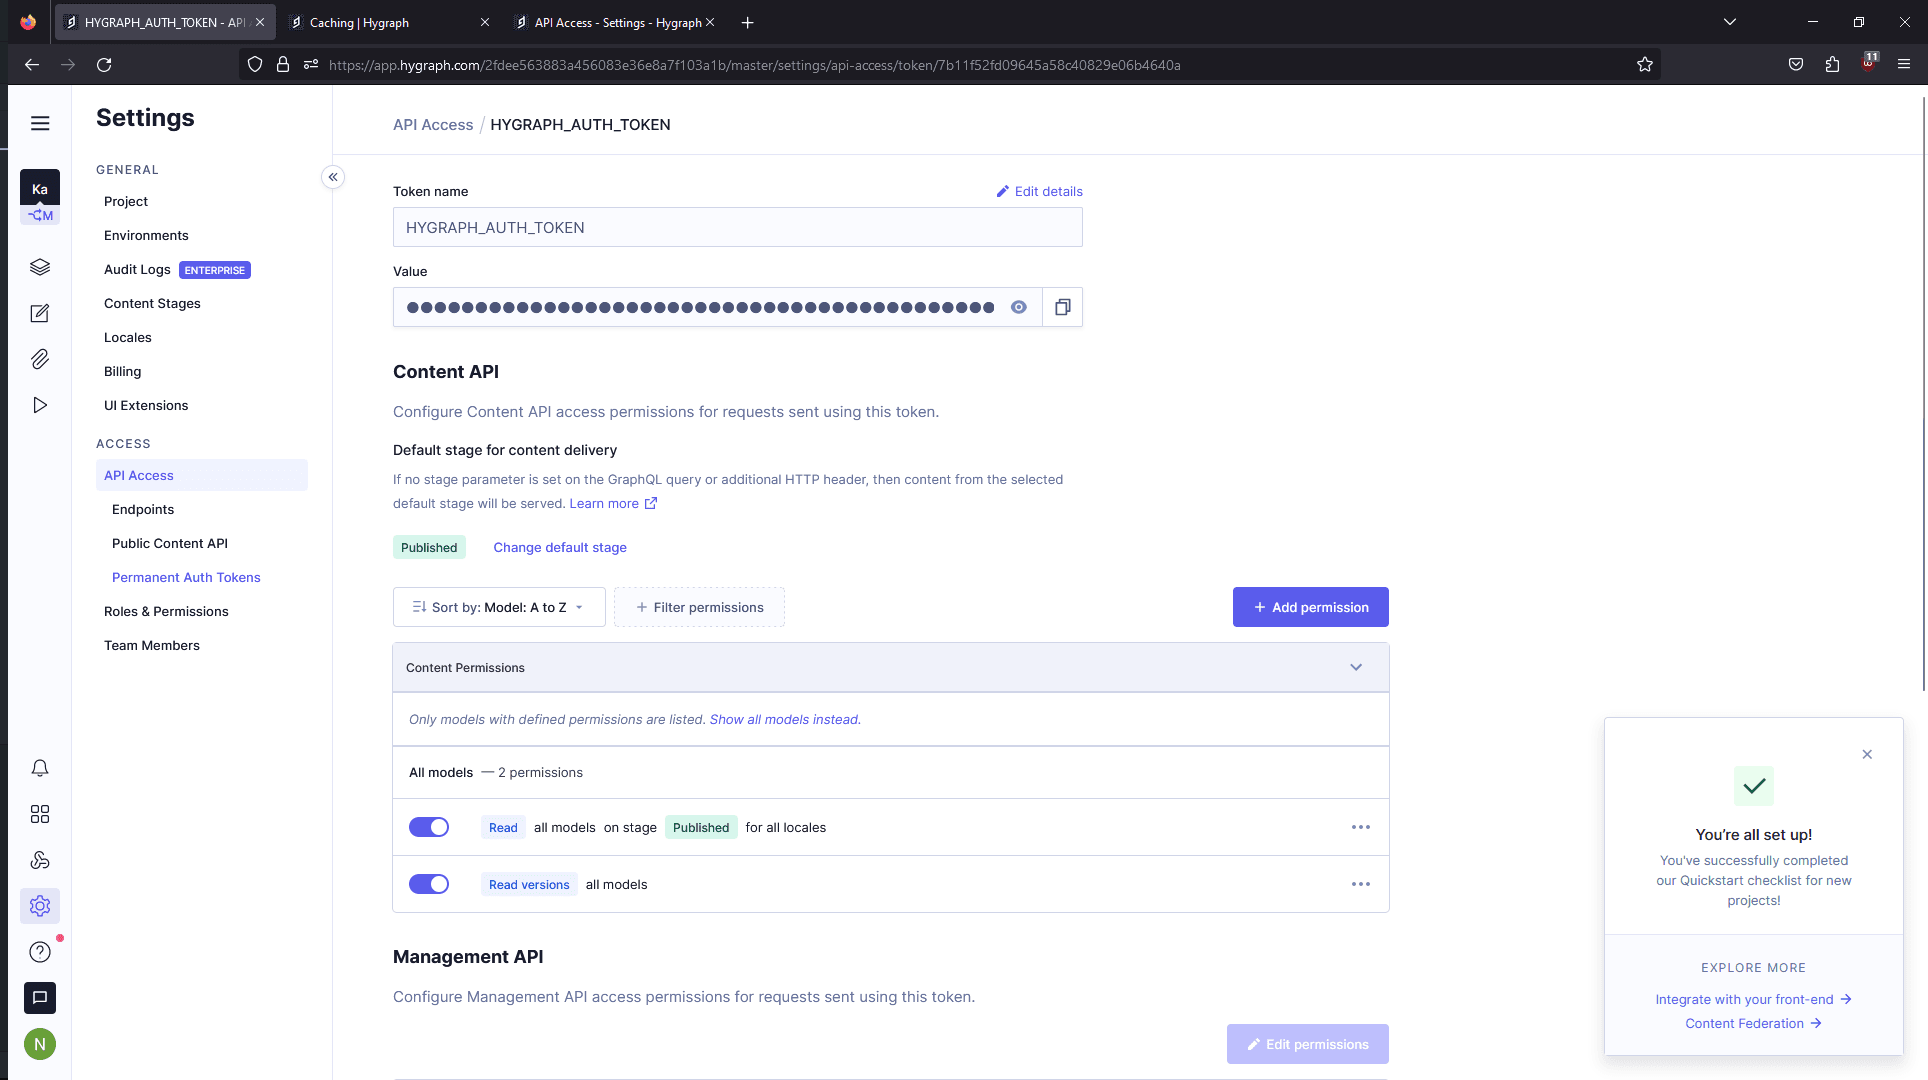Click Add permission button
The height and width of the screenshot is (1080, 1928).
point(1310,606)
